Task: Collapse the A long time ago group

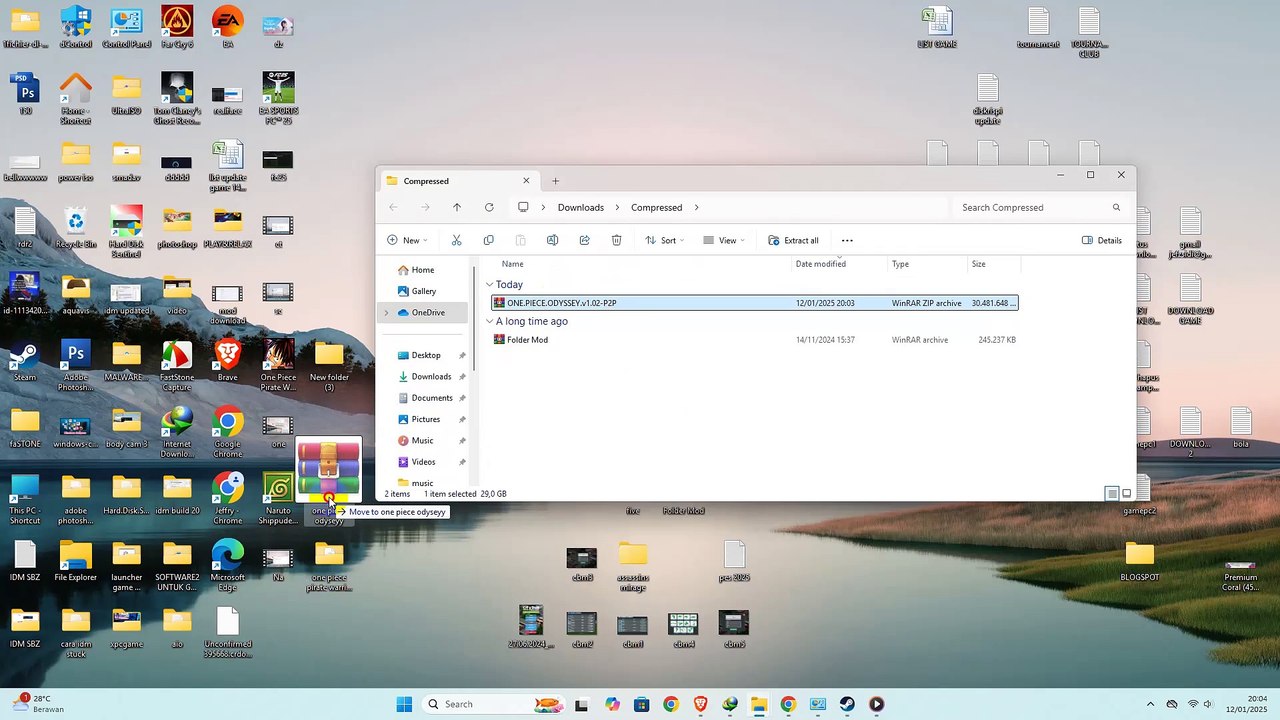Action: point(489,321)
